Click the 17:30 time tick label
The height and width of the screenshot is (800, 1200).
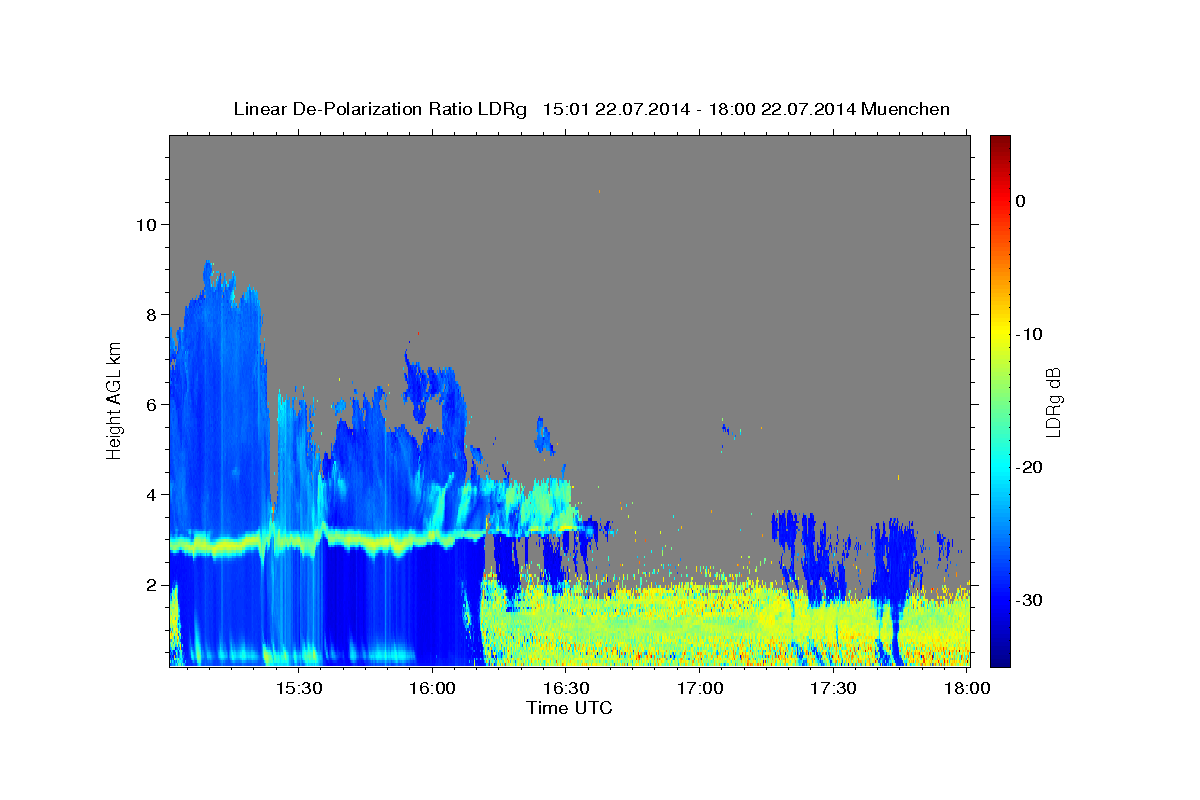tap(833, 688)
